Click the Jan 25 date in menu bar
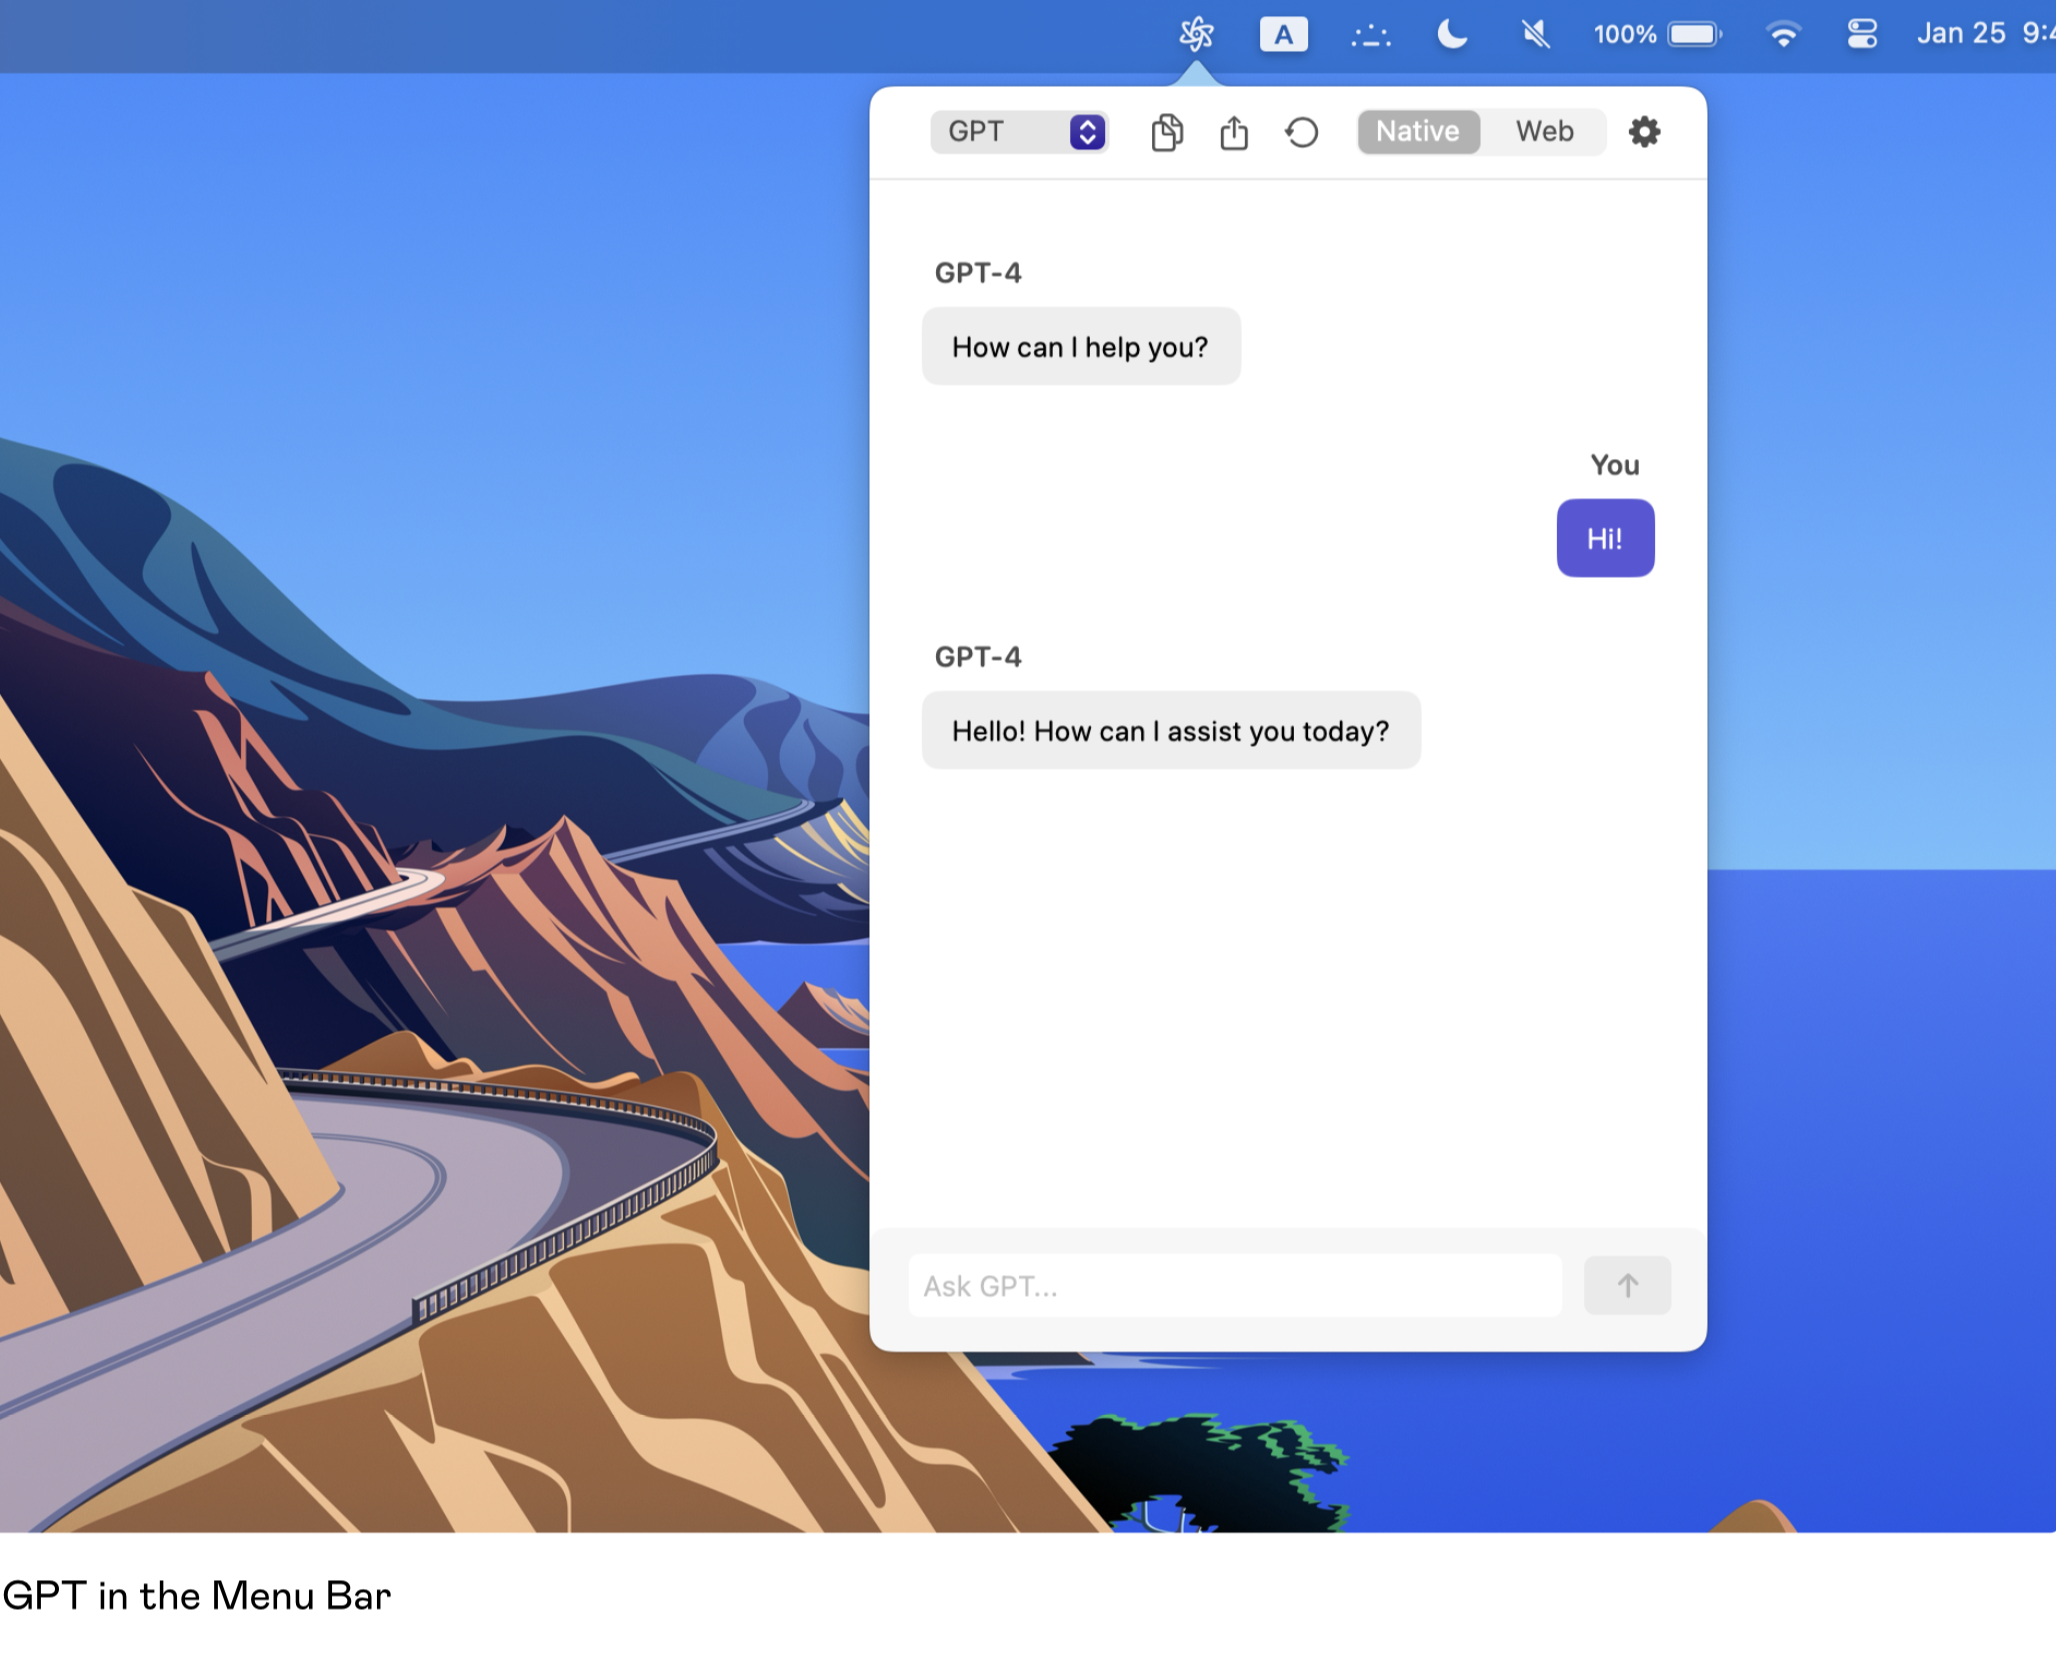2056x1658 pixels. (x=1960, y=34)
